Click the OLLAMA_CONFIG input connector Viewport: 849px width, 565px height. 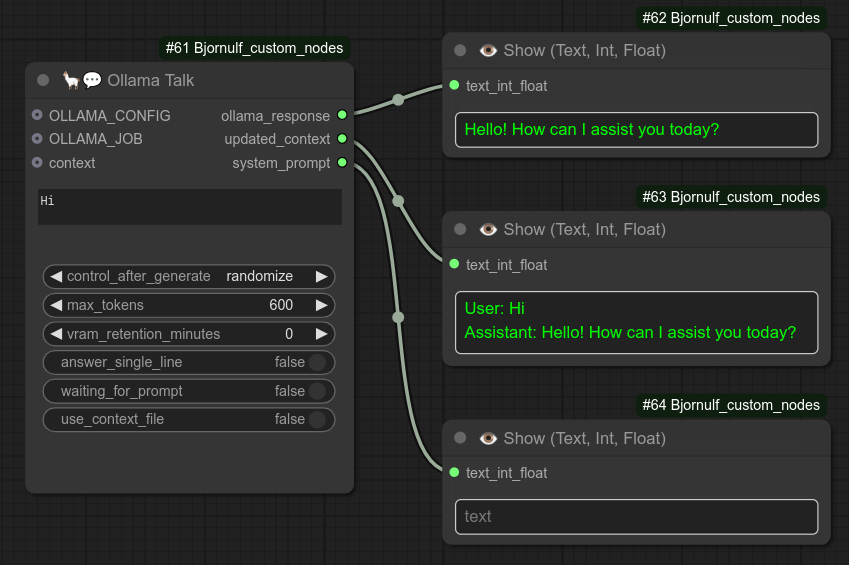coord(37,115)
